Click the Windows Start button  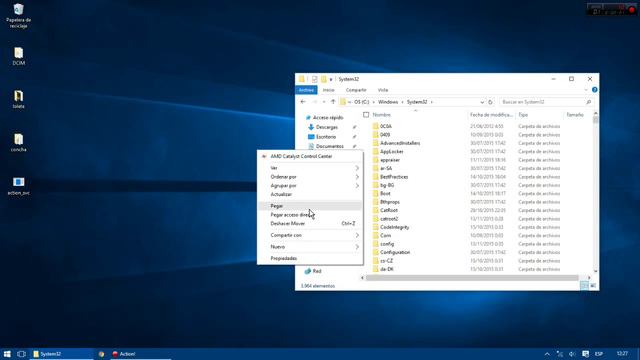[x=7, y=354]
